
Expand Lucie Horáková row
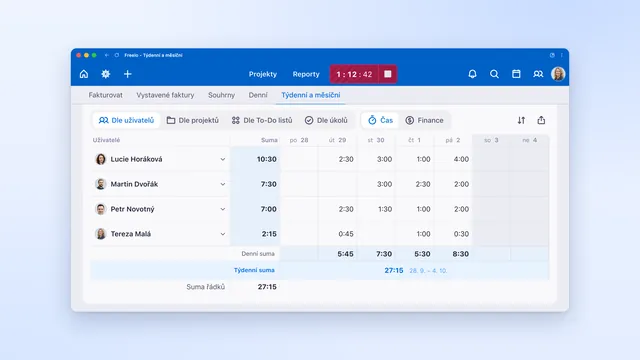click(223, 159)
